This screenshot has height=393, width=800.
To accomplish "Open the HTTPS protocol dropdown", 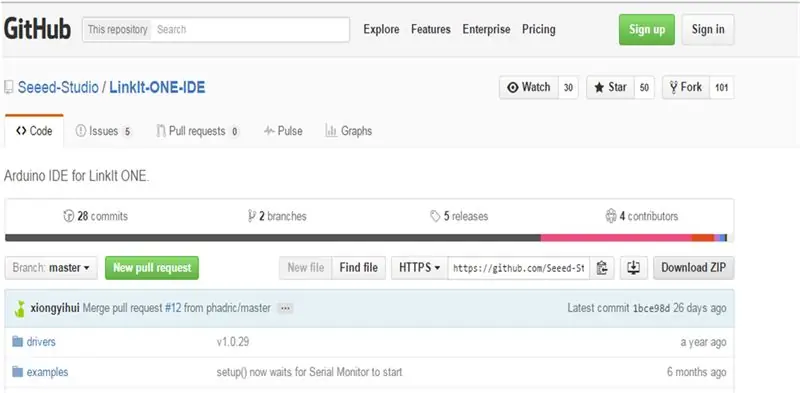I will 419,268.
